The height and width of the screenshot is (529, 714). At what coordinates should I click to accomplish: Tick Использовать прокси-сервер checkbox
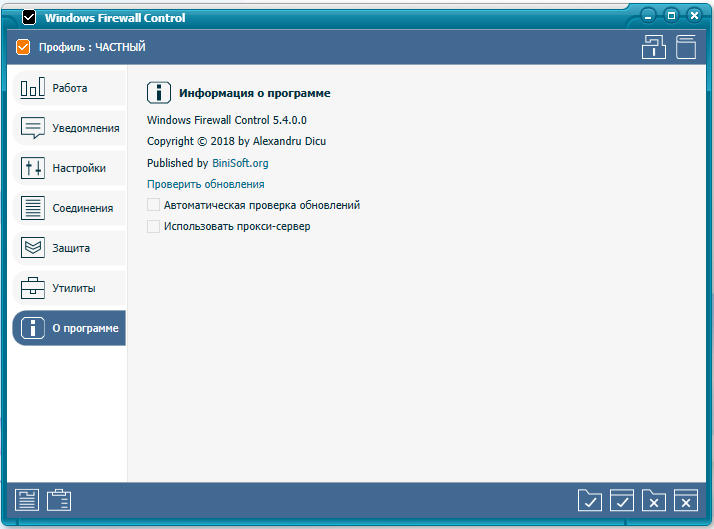click(153, 226)
